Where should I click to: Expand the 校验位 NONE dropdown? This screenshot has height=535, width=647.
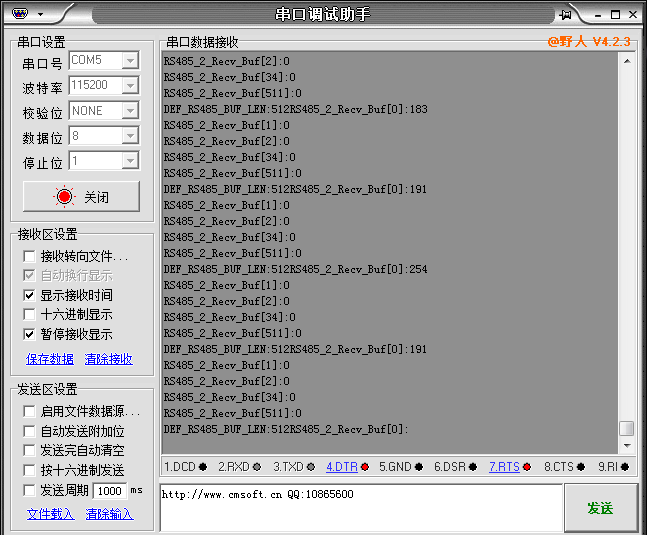pos(130,111)
